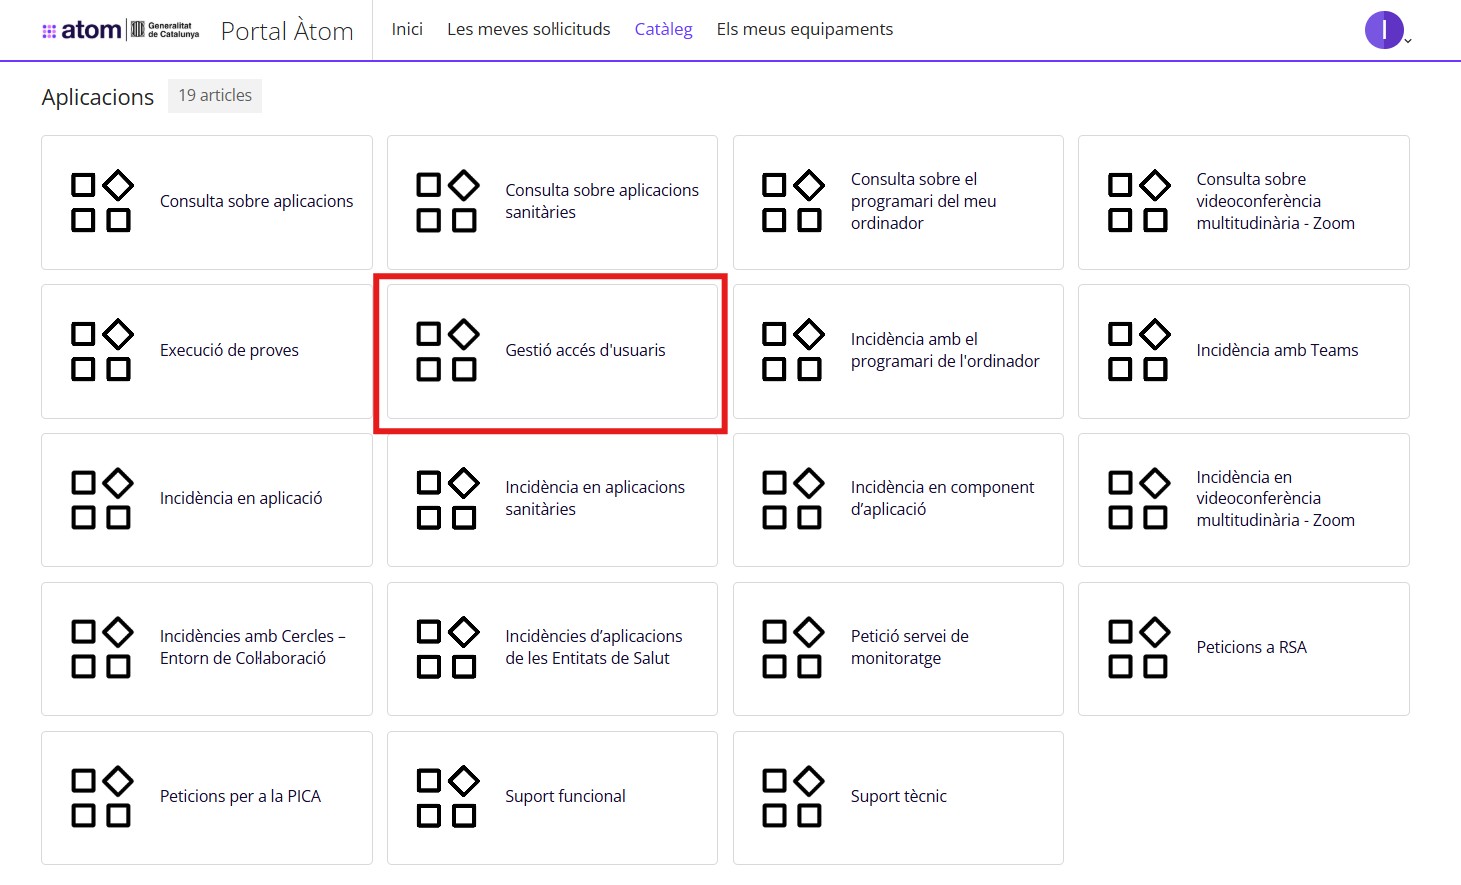Click the icon beside Peticions per a la PICA
This screenshot has width=1461, height=885.
(x=101, y=797)
